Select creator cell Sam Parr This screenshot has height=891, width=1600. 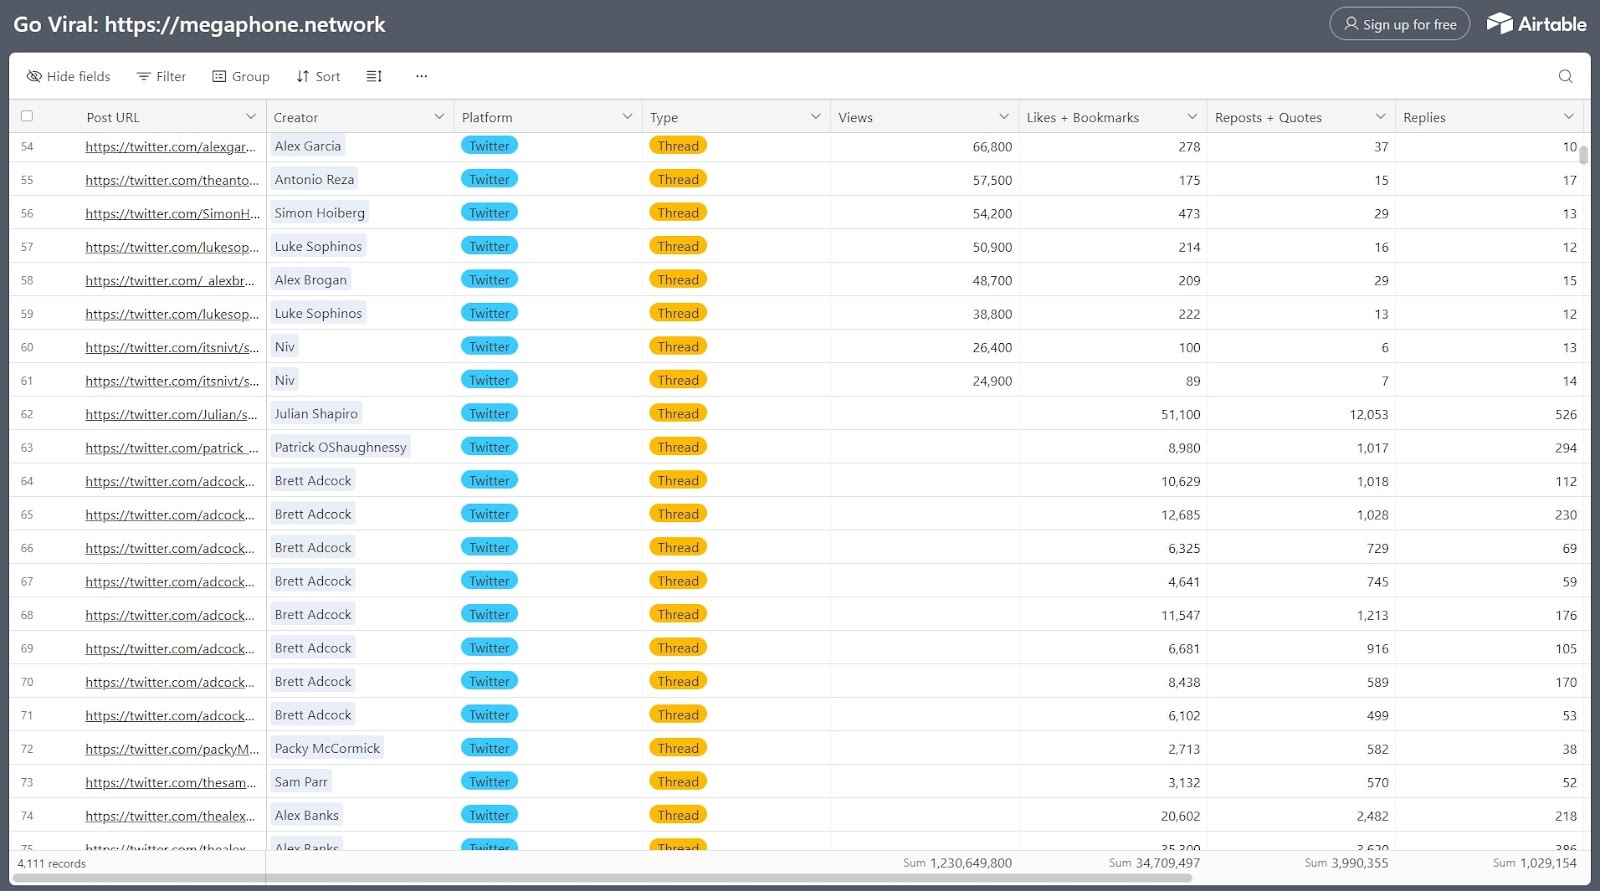point(301,782)
